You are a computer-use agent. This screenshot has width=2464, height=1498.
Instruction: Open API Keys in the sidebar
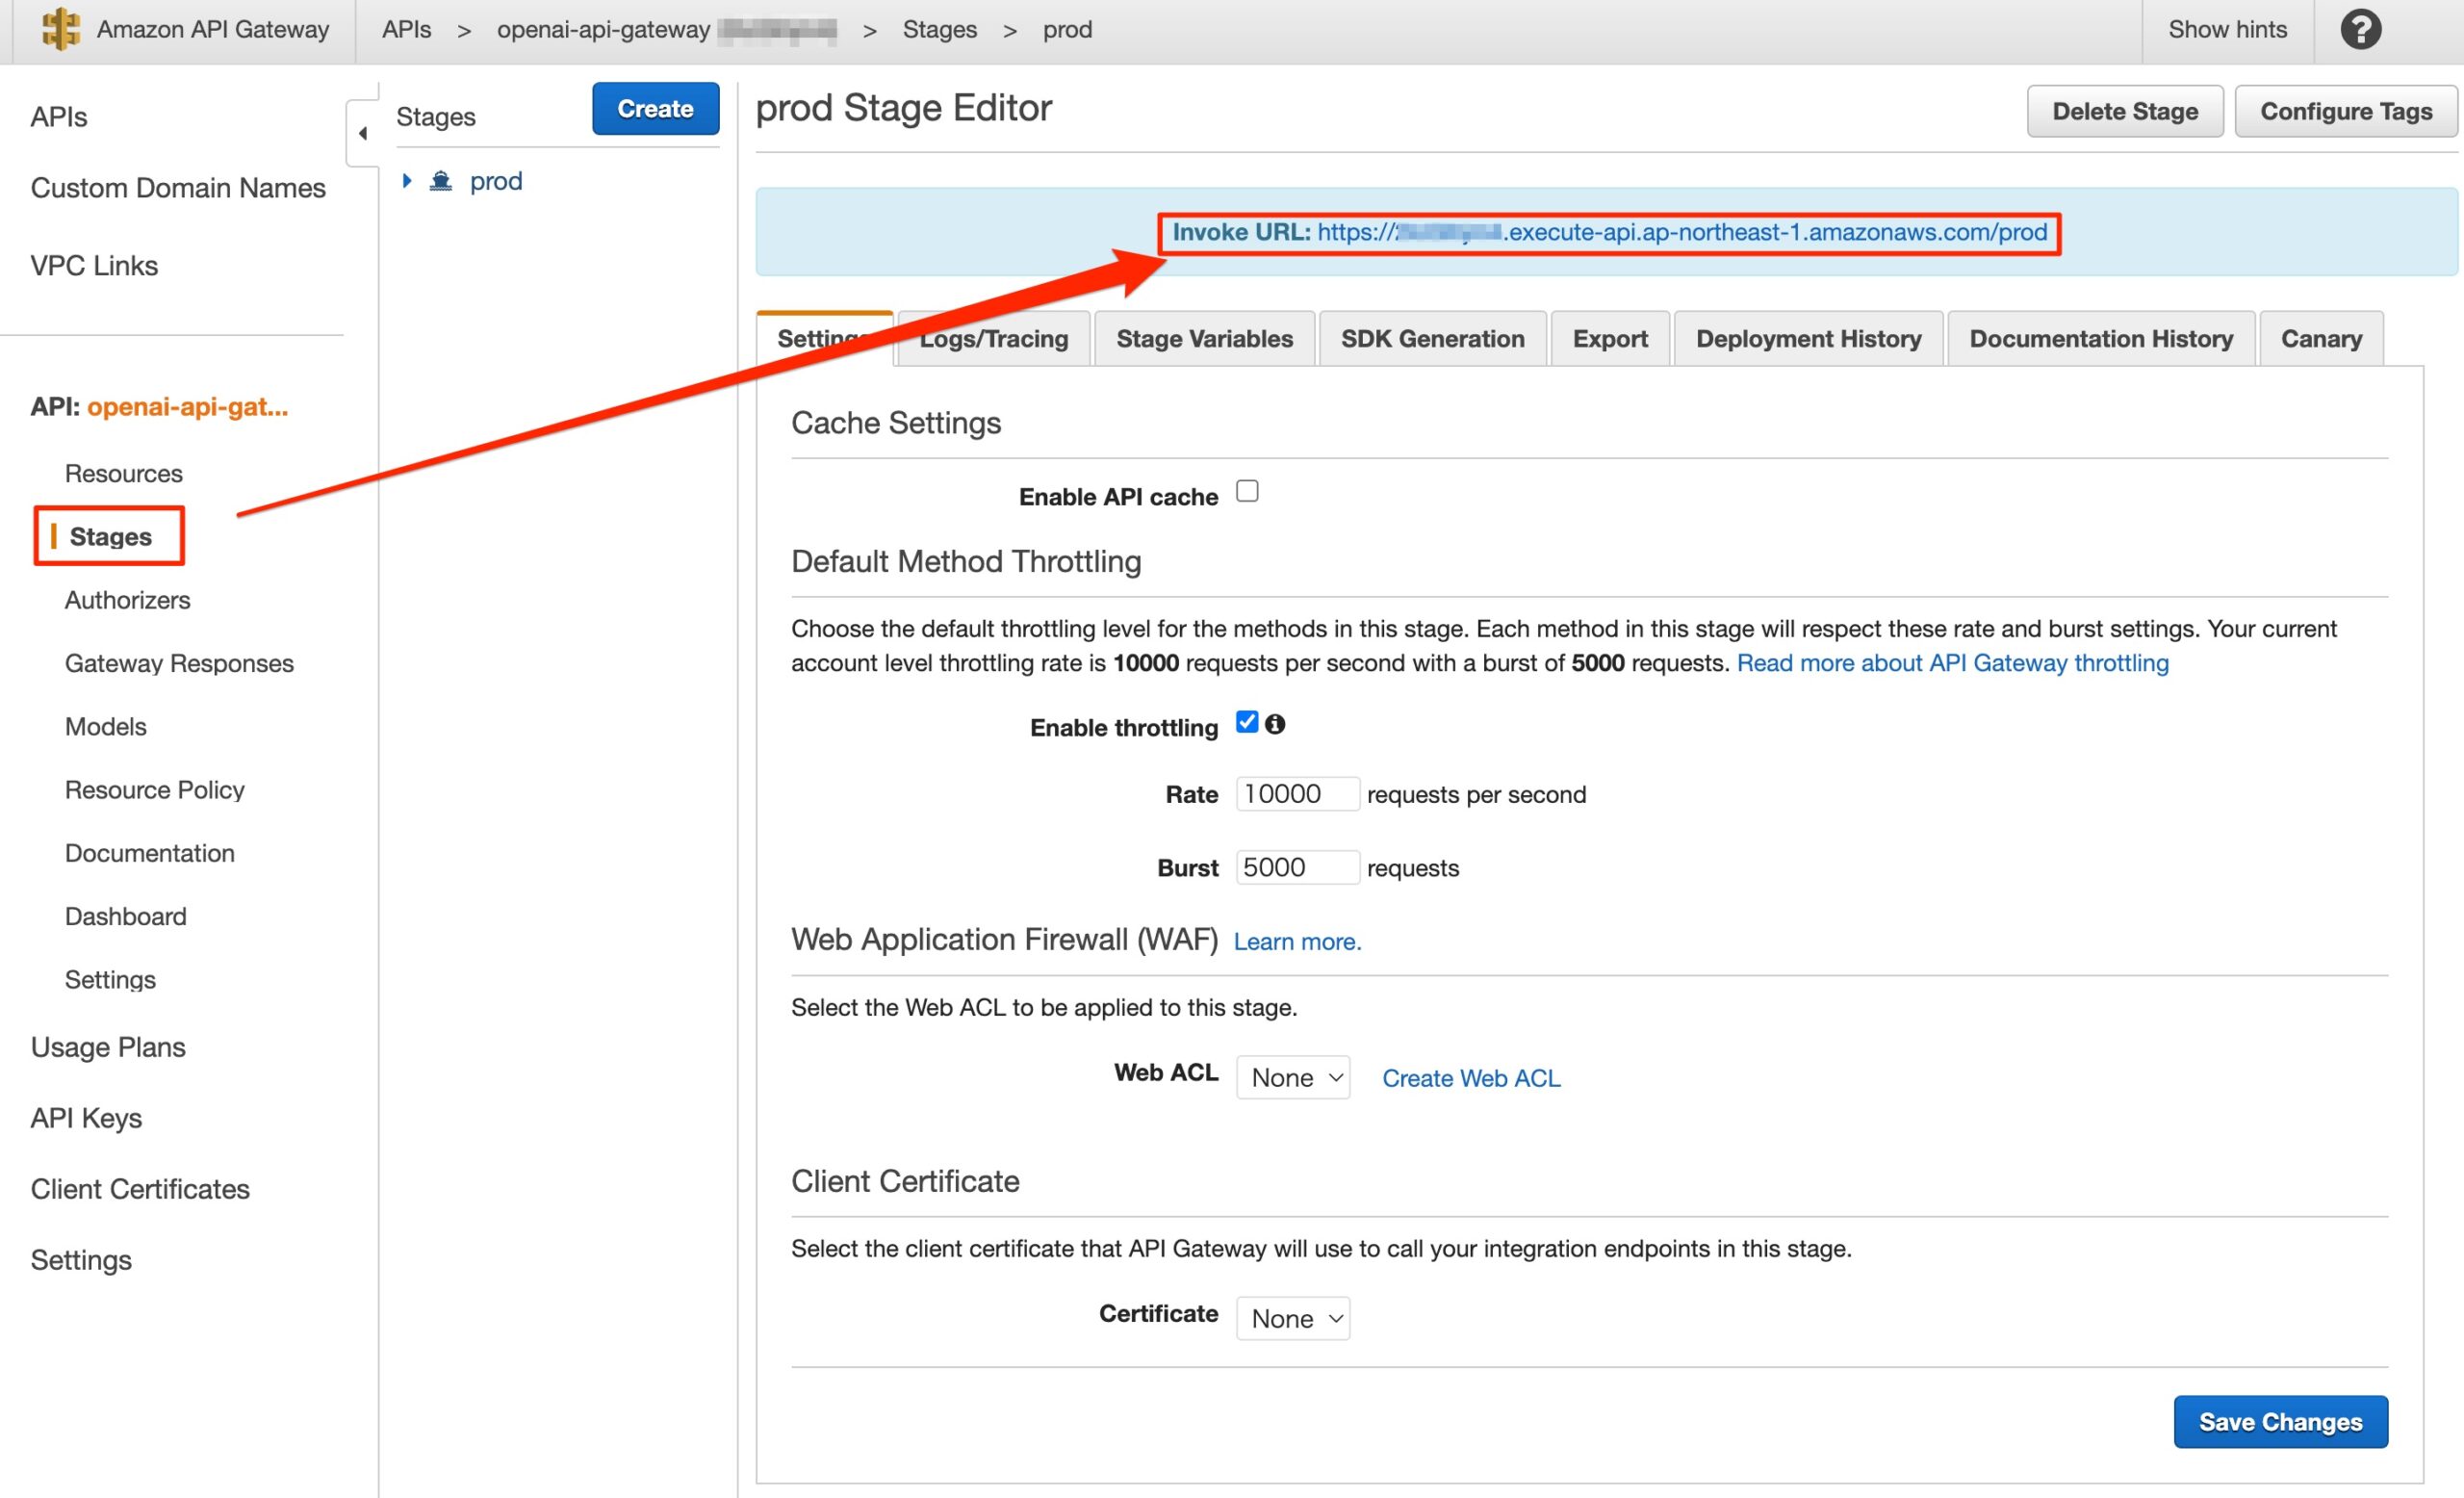[x=86, y=1118]
